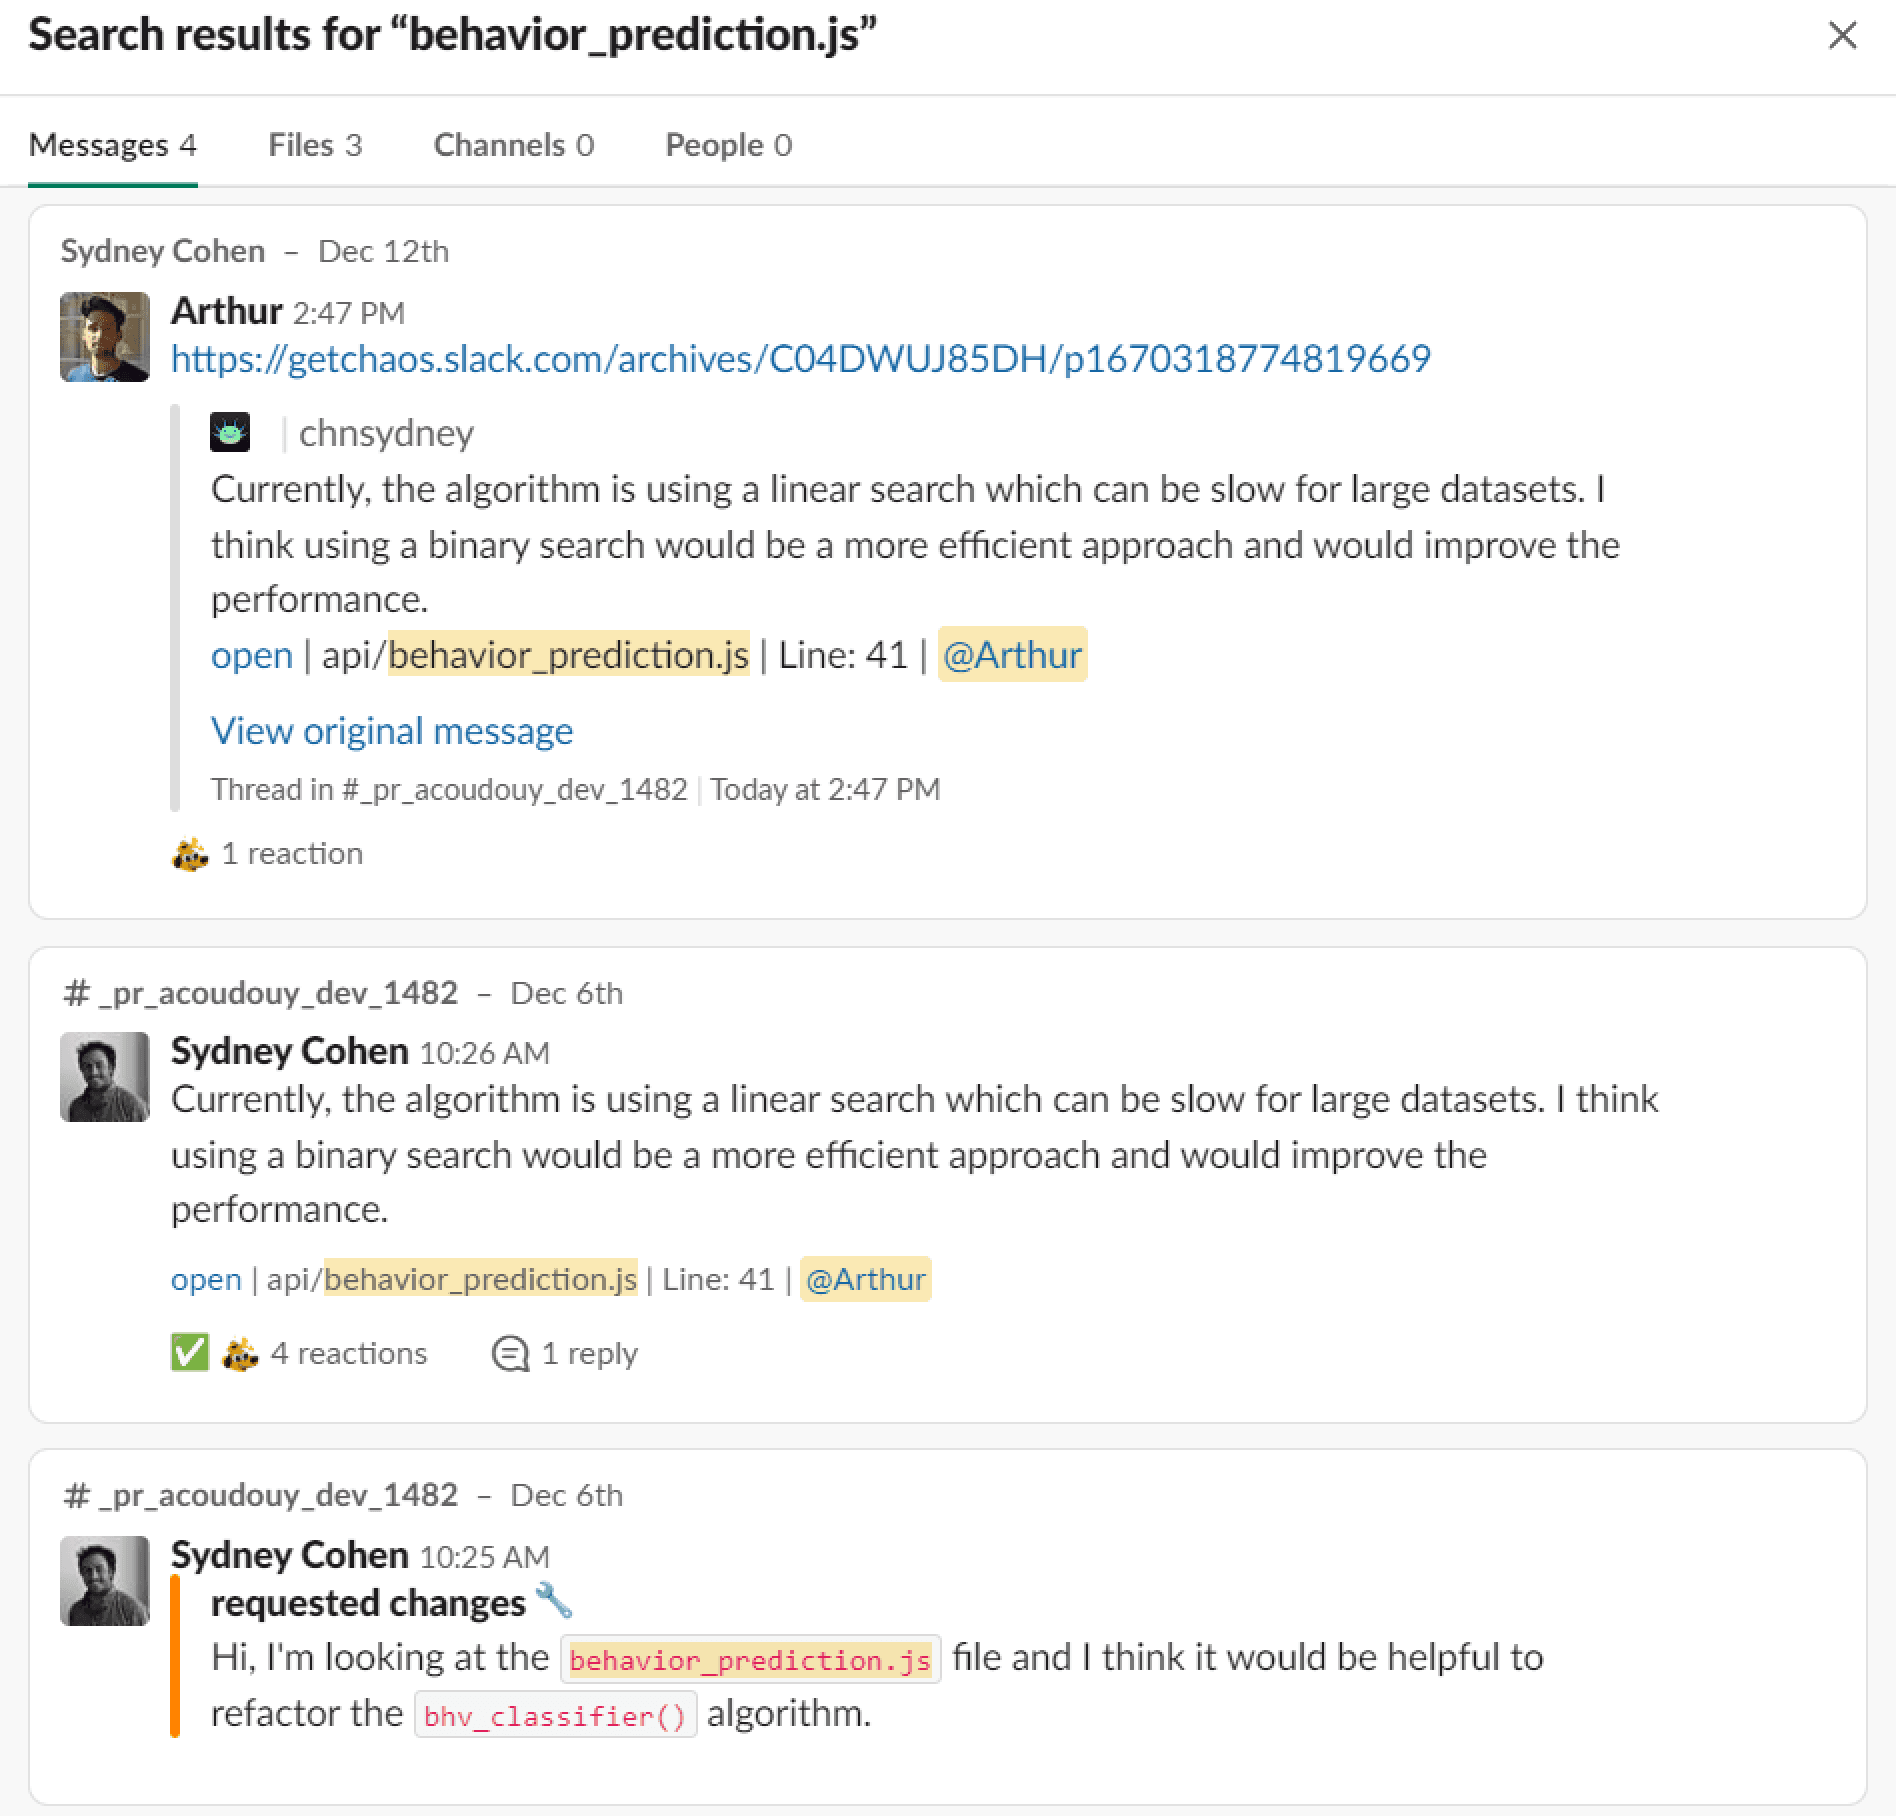Click Arthur's profile avatar
Screen dimensions: 1896x1816
coord(105,336)
